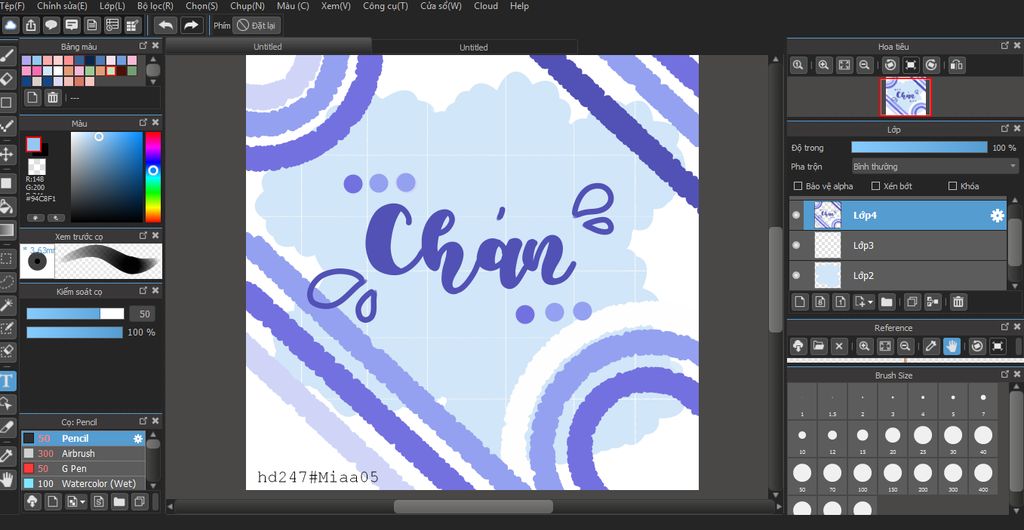Open the Bộ lọc(R) menu

click(x=155, y=6)
